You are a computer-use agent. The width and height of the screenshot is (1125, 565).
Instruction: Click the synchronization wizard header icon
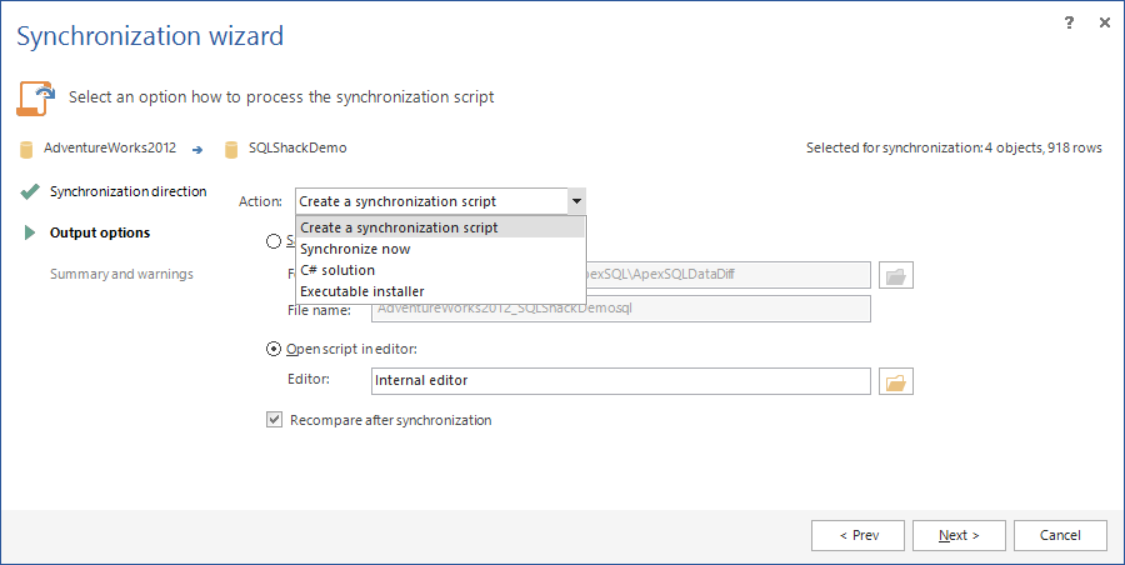point(34,98)
